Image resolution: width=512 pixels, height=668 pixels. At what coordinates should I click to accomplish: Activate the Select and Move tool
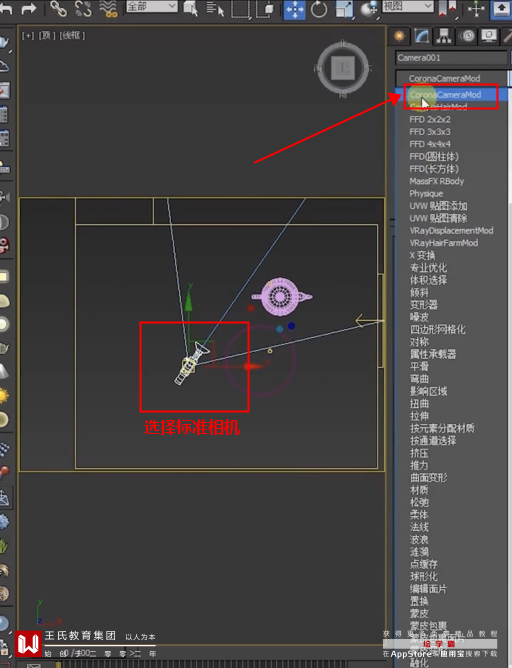point(296,10)
